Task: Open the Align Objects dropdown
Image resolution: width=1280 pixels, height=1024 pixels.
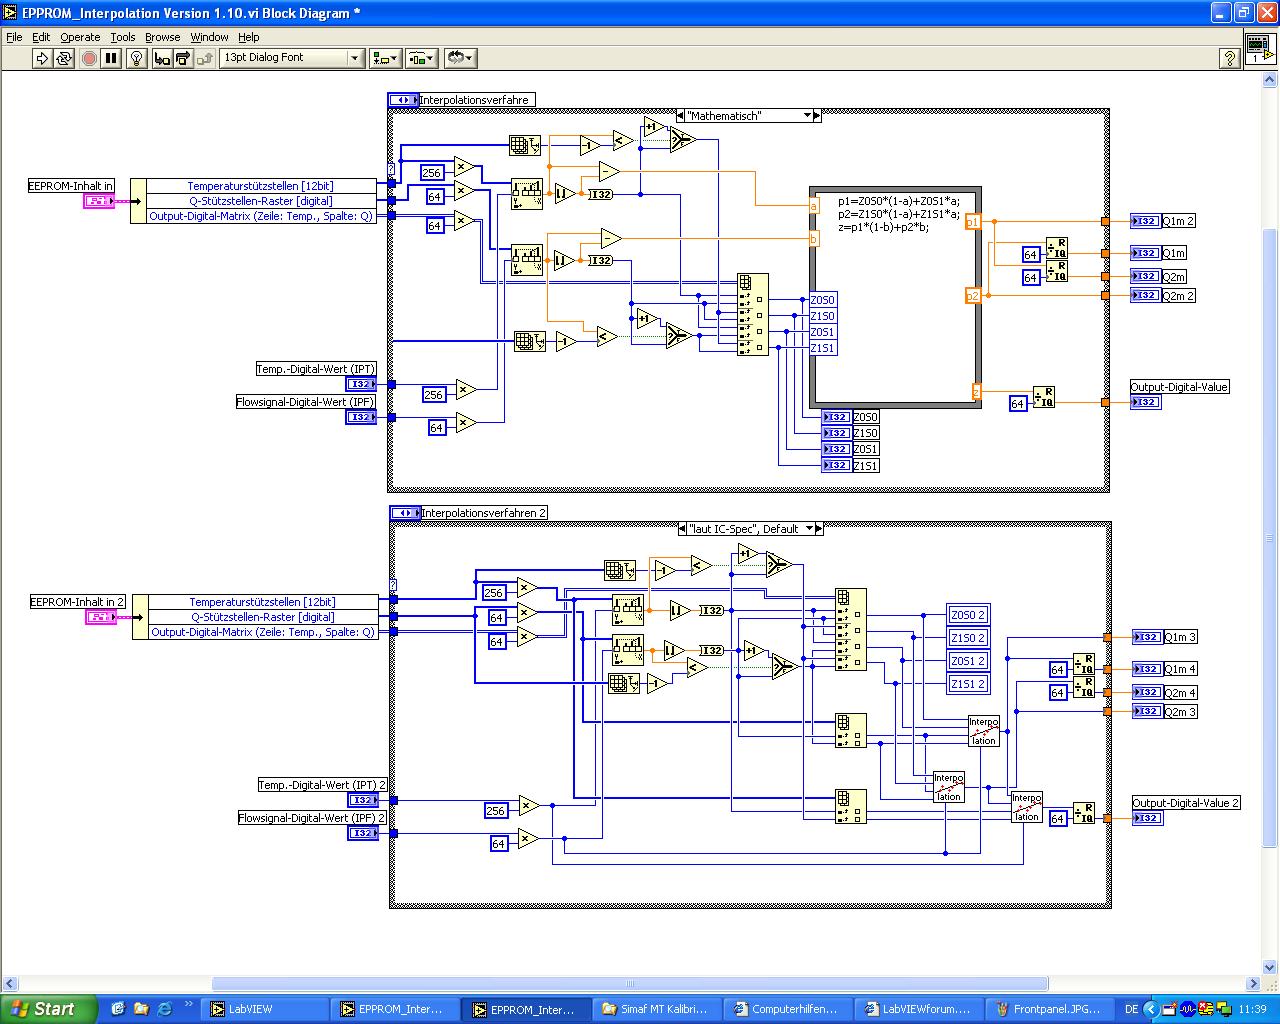Action: pyautogui.click(x=385, y=59)
